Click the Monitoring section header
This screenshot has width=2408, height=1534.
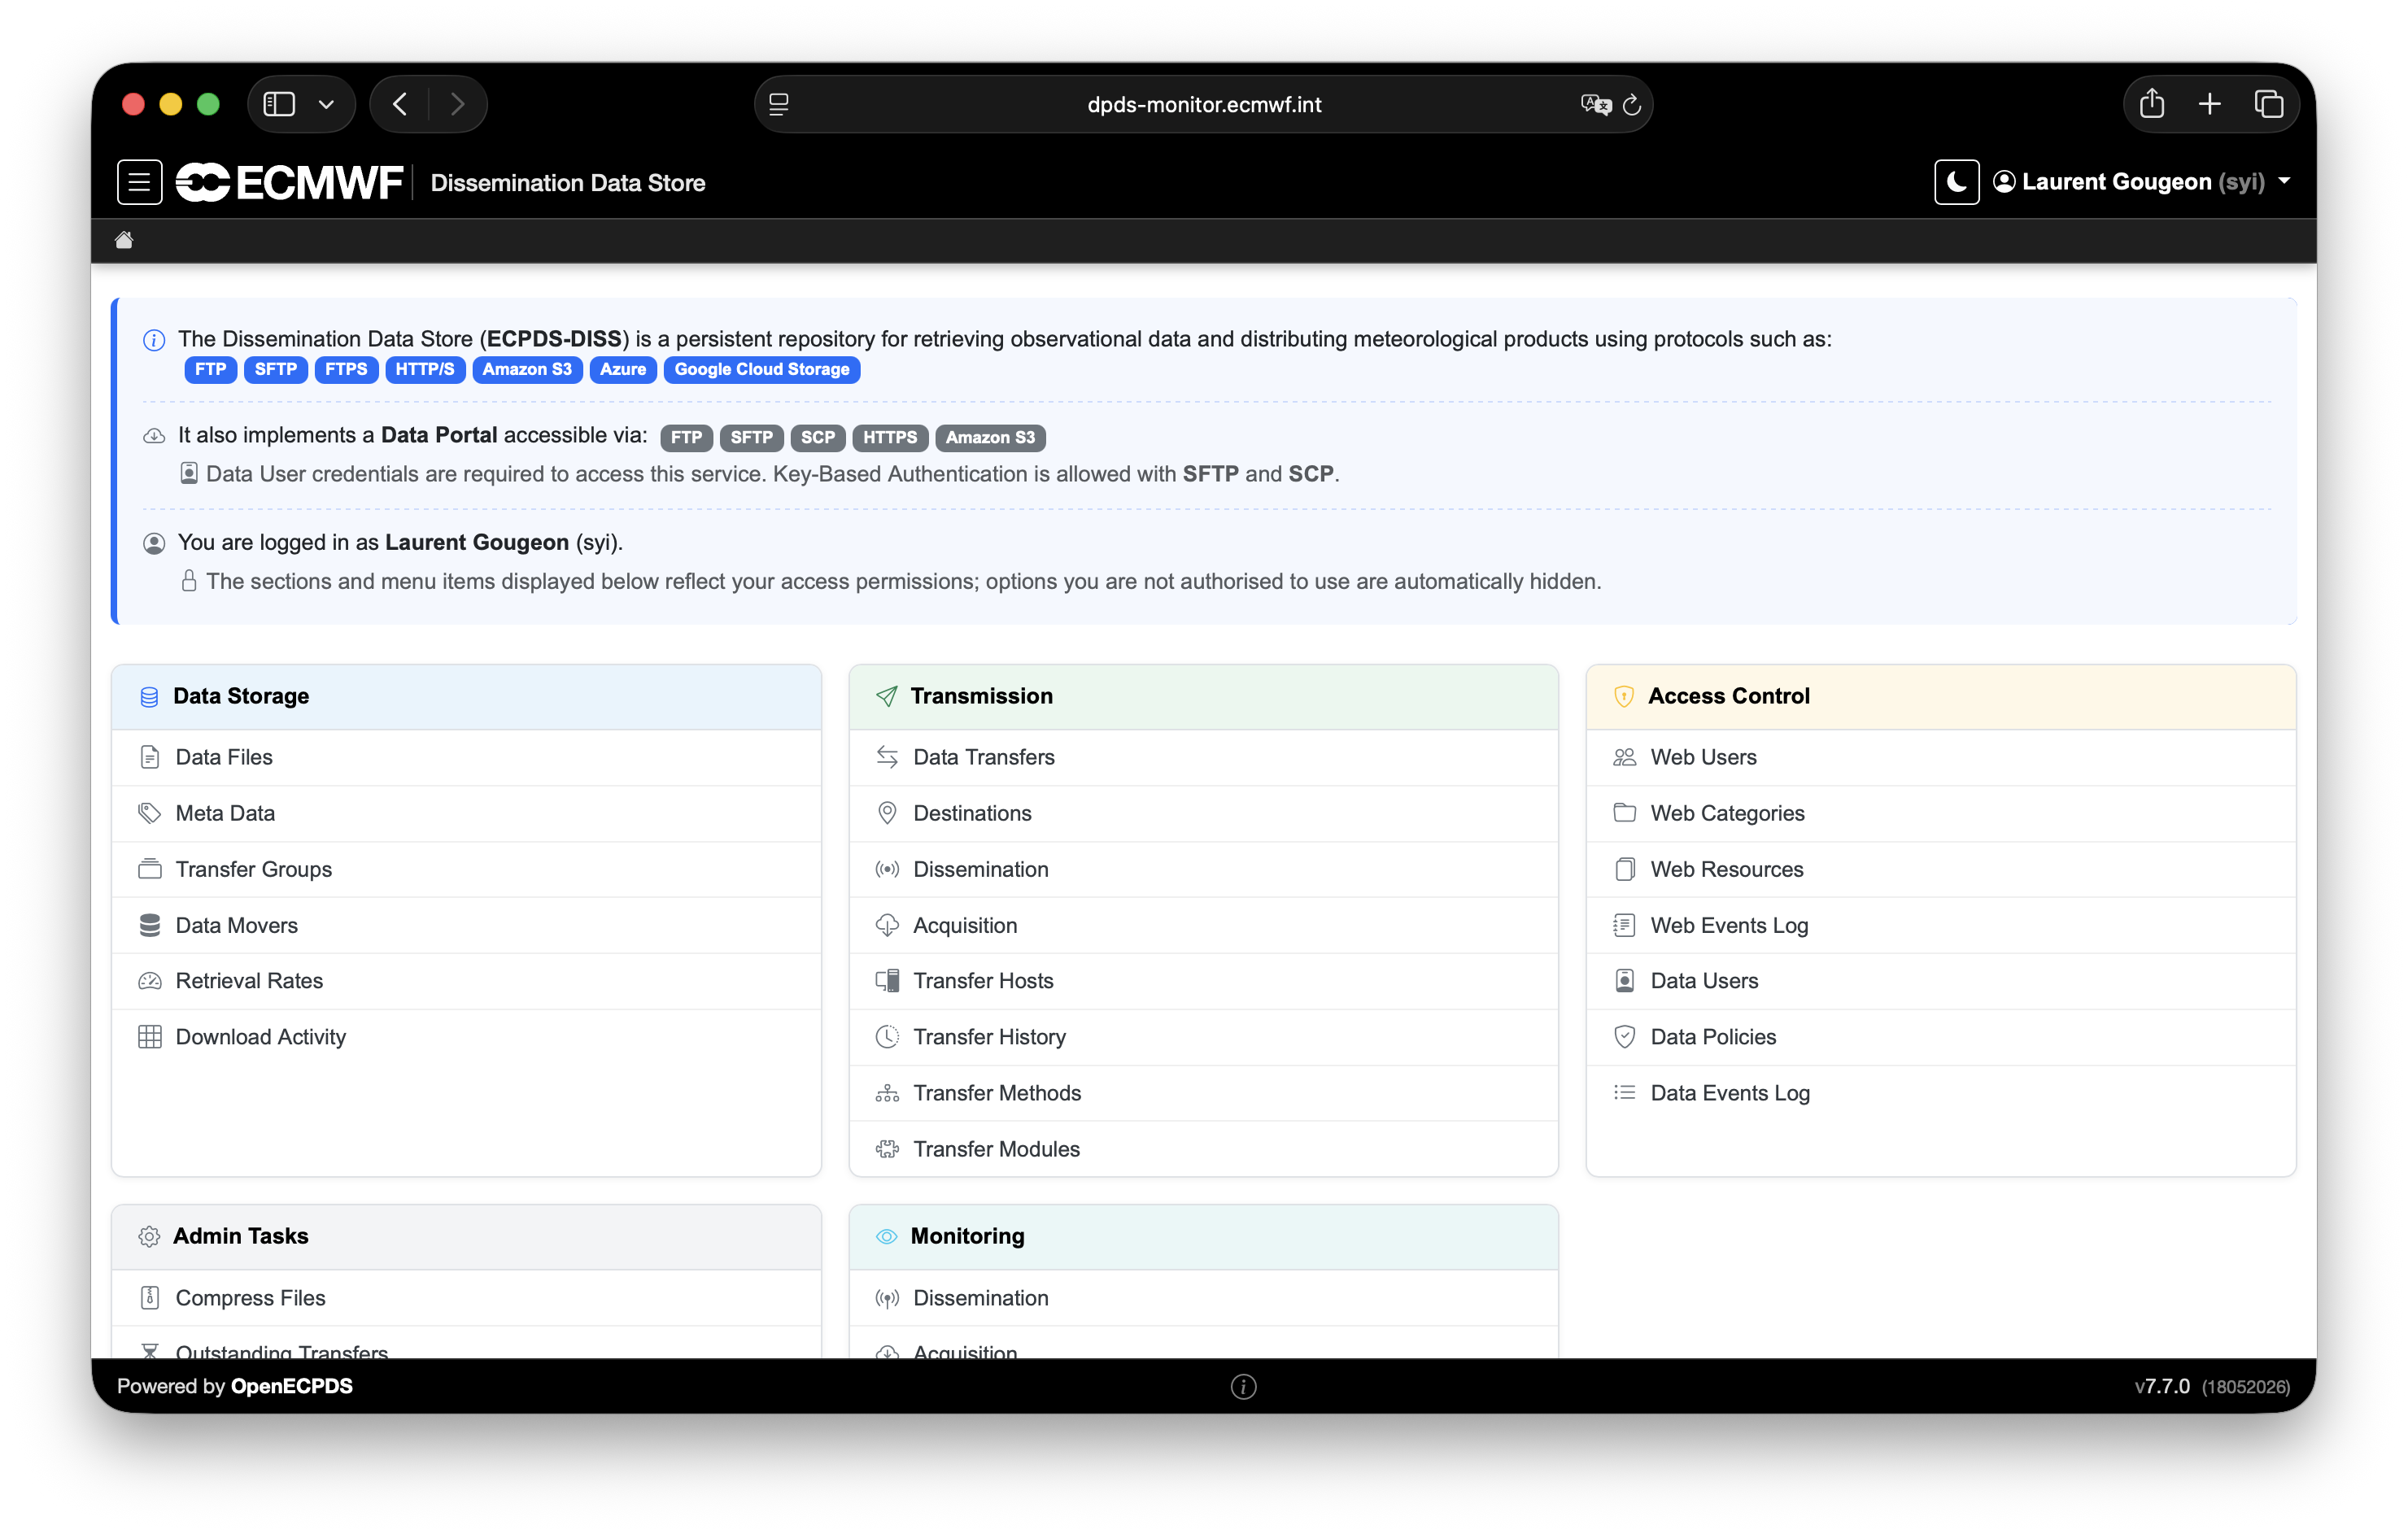pos(1203,1237)
